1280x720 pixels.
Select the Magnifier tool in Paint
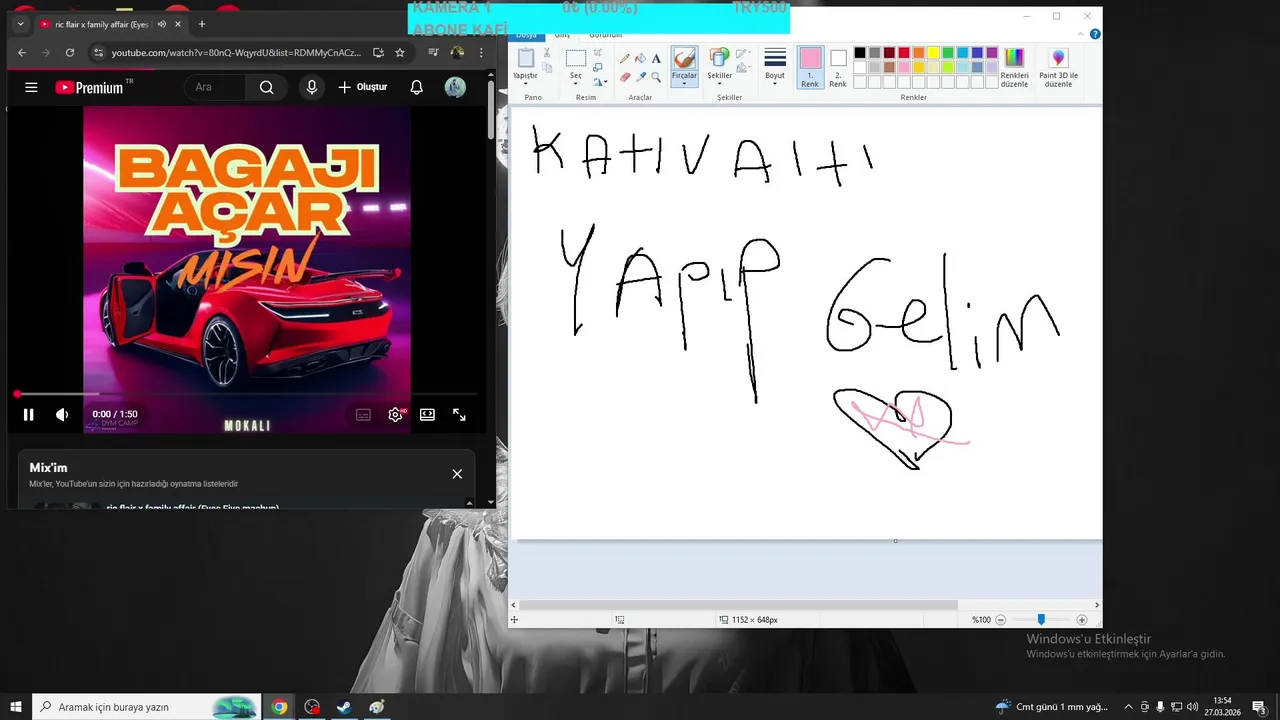pyautogui.click(x=656, y=77)
